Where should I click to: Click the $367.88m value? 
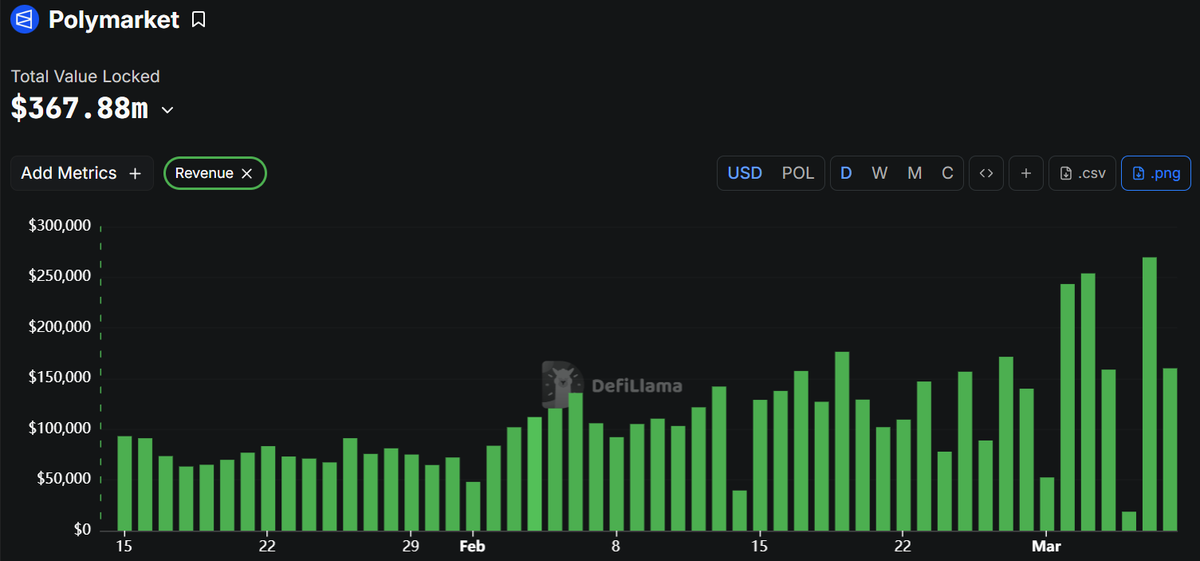pyautogui.click(x=79, y=109)
